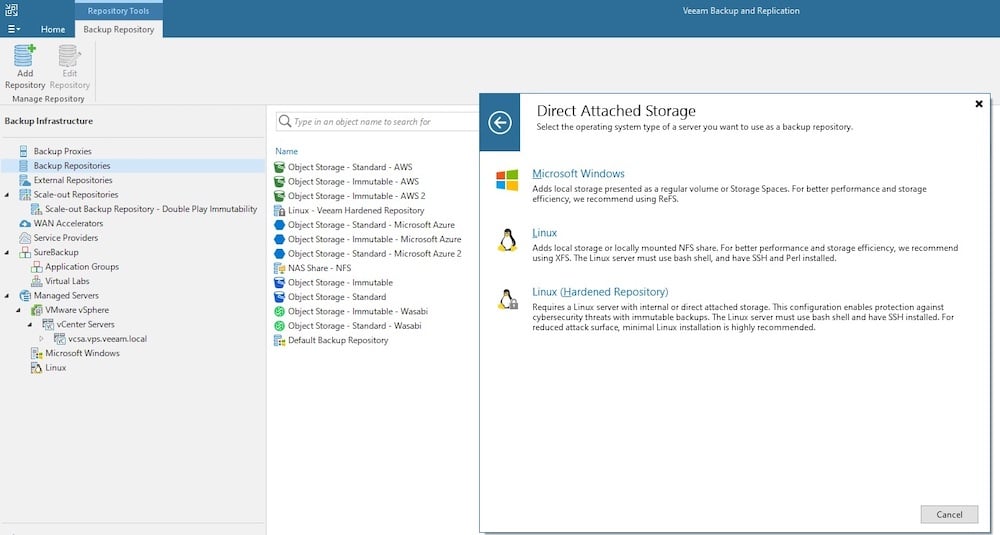This screenshot has height=535, width=1000.
Task: Click the Backup Proxies icon
Action: pyautogui.click(x=24, y=151)
